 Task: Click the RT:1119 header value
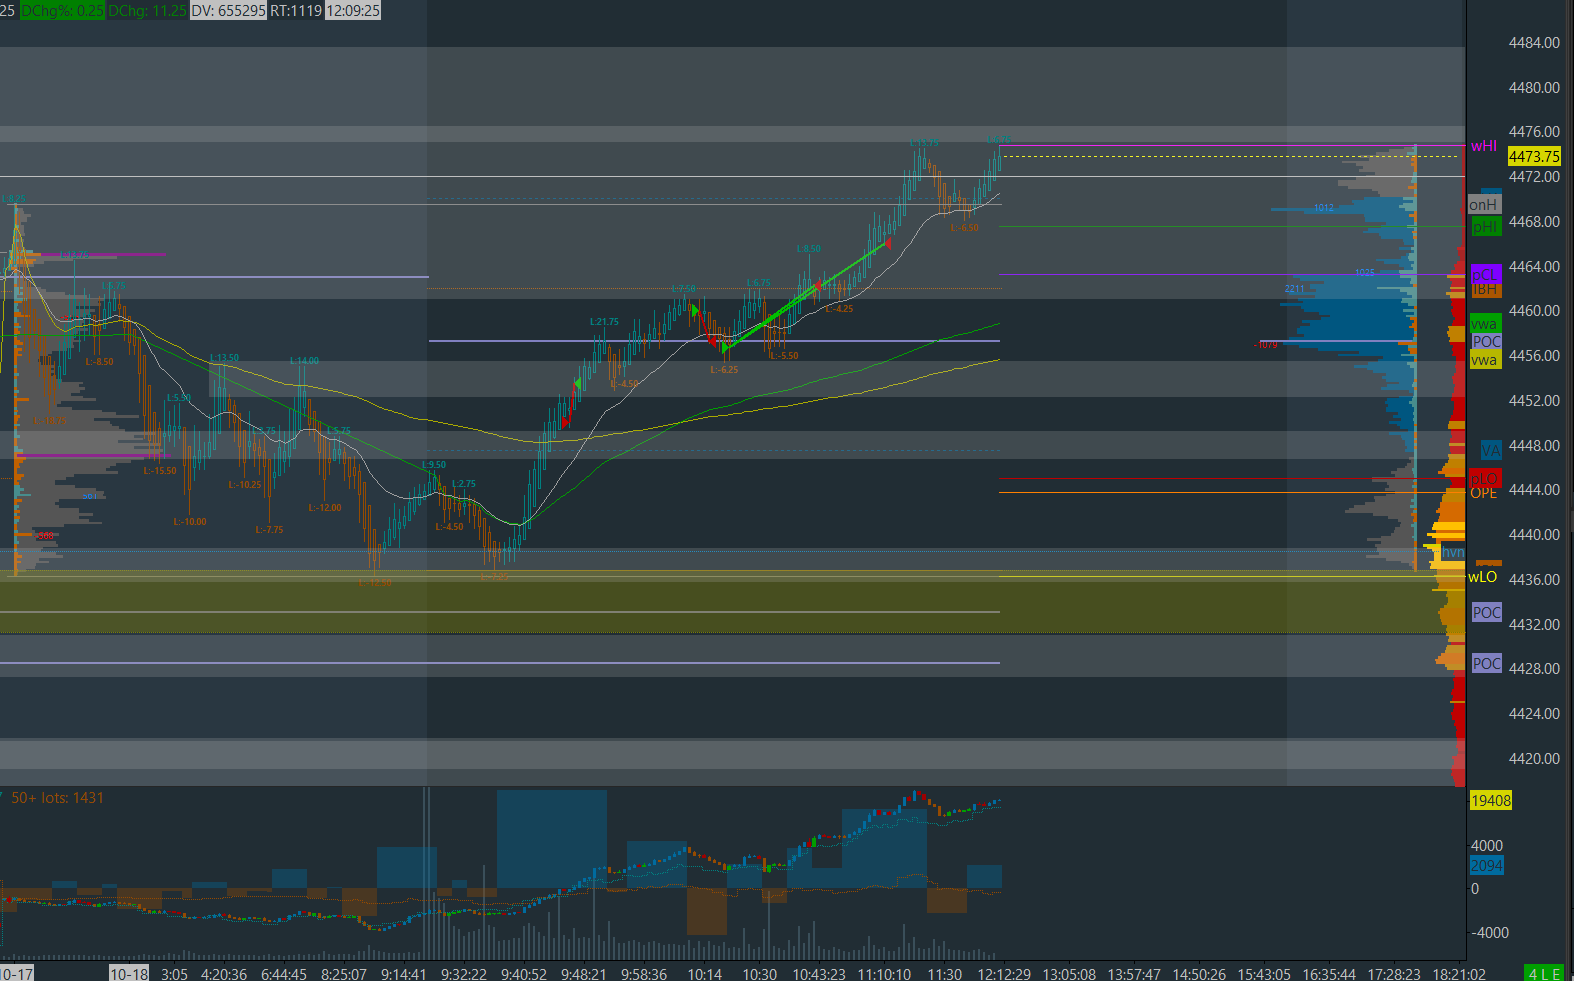(x=296, y=10)
